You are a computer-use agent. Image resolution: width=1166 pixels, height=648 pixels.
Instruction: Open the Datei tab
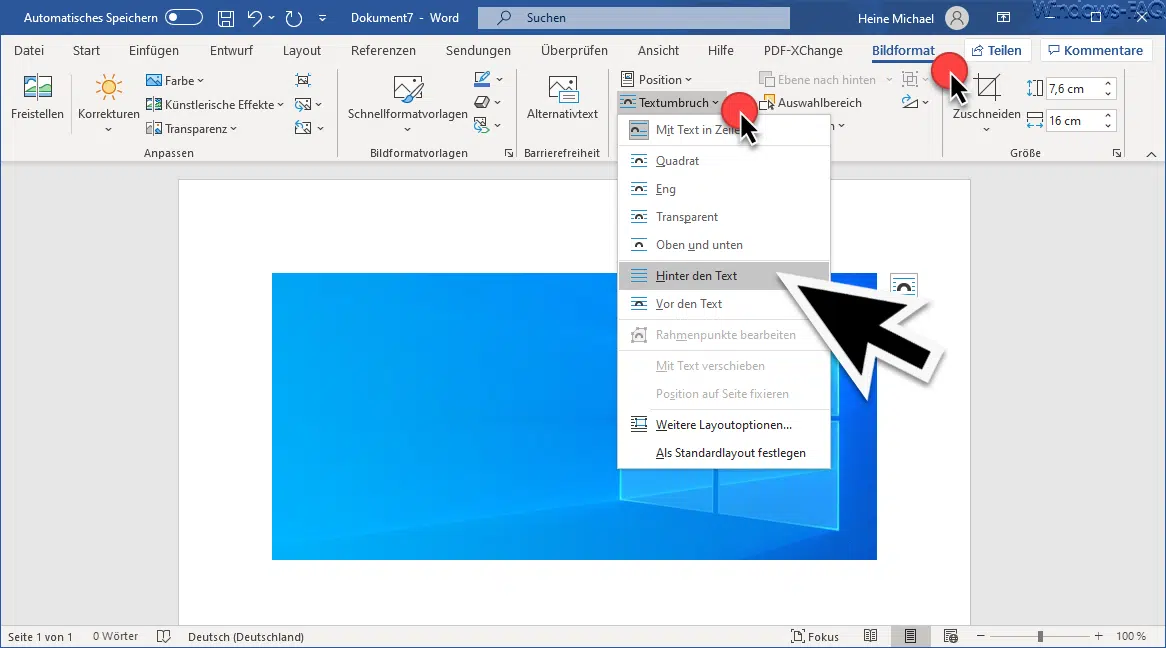pyautogui.click(x=29, y=51)
